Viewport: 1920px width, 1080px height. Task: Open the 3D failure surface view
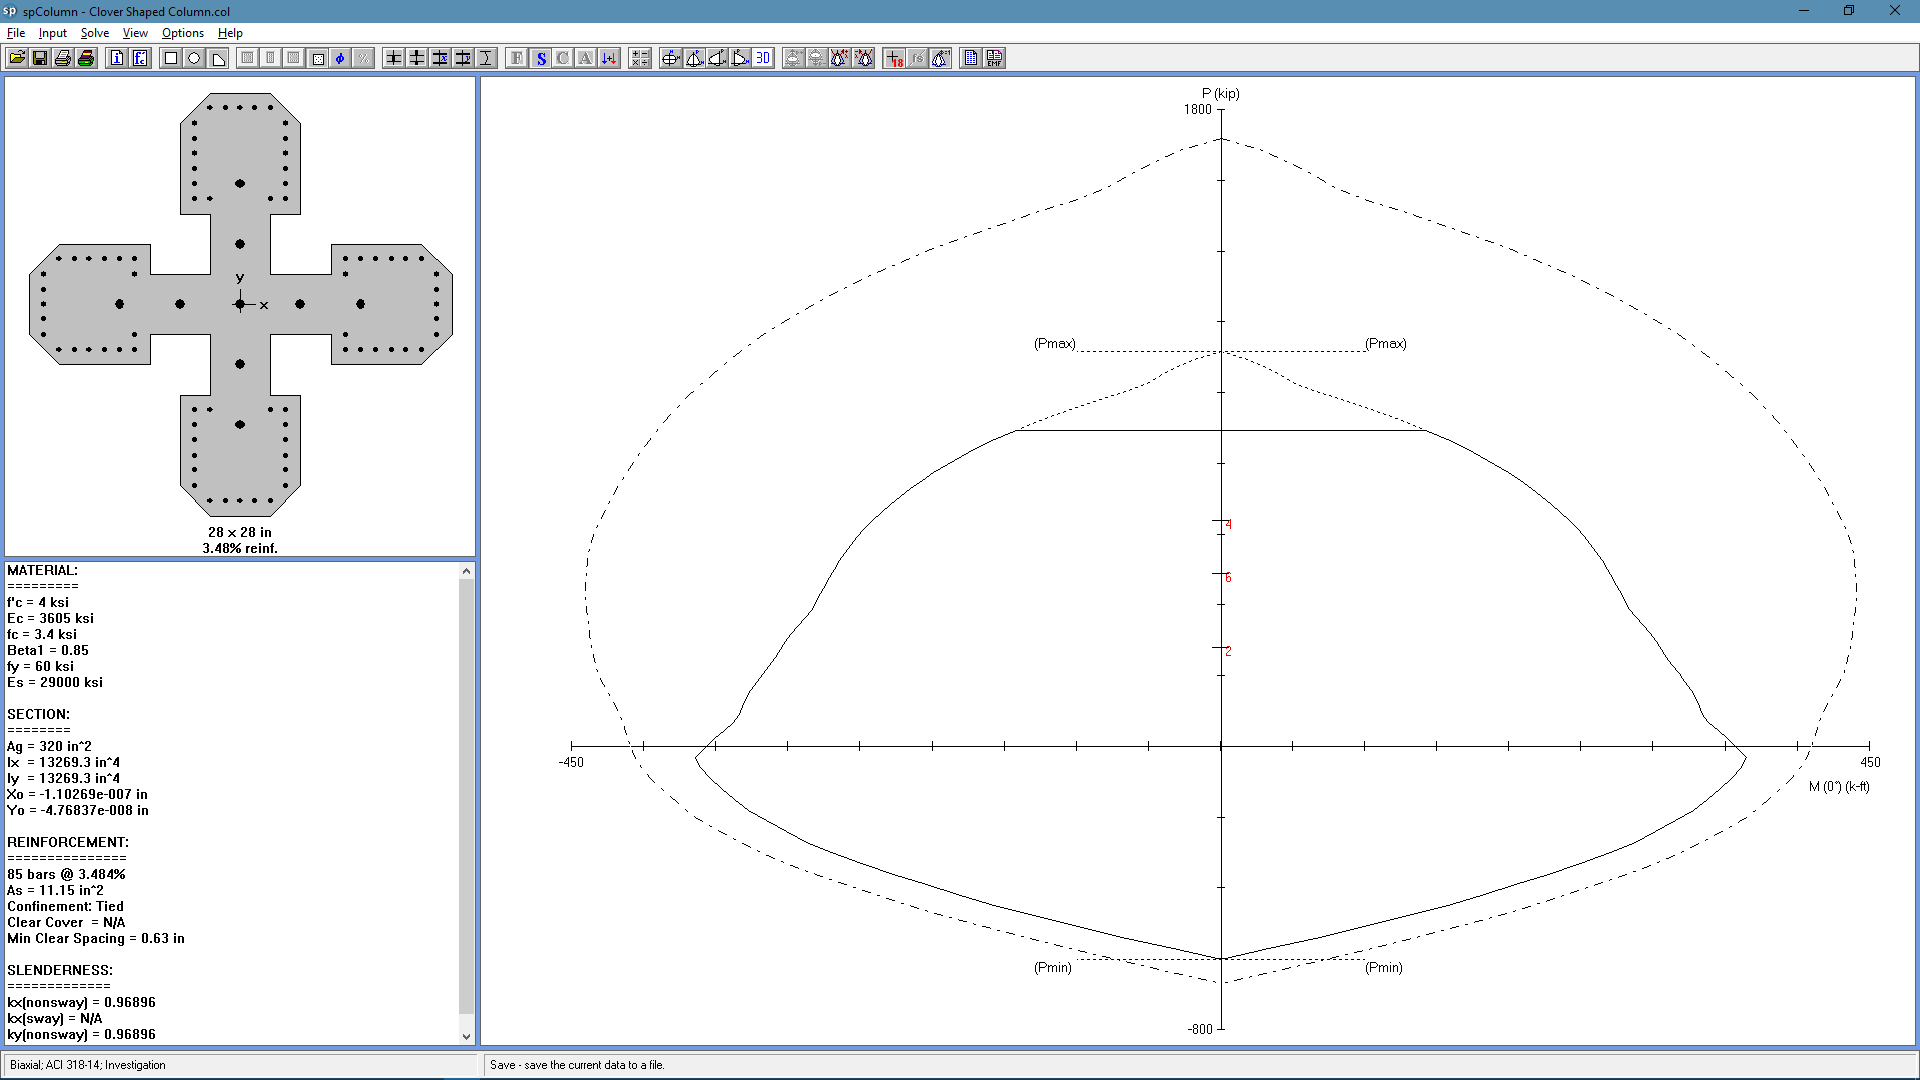(763, 58)
